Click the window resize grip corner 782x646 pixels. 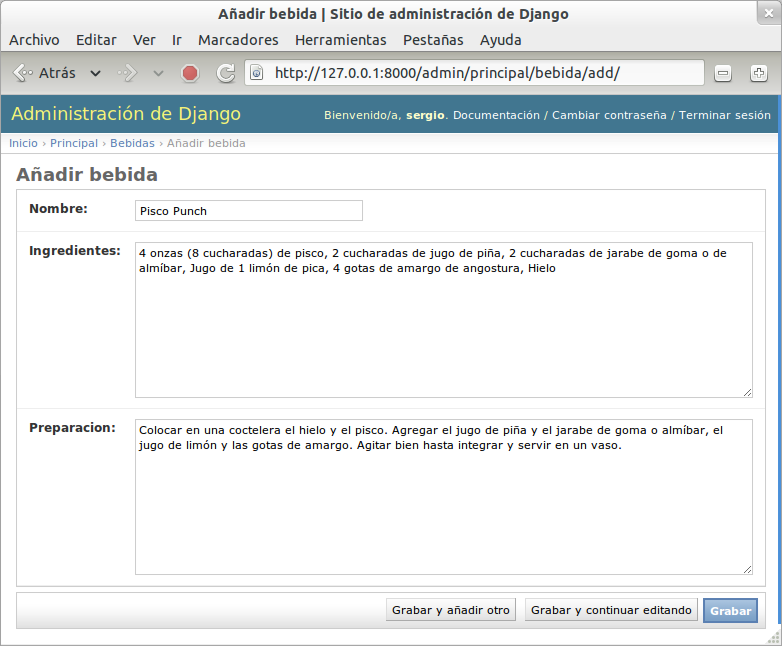774,638
